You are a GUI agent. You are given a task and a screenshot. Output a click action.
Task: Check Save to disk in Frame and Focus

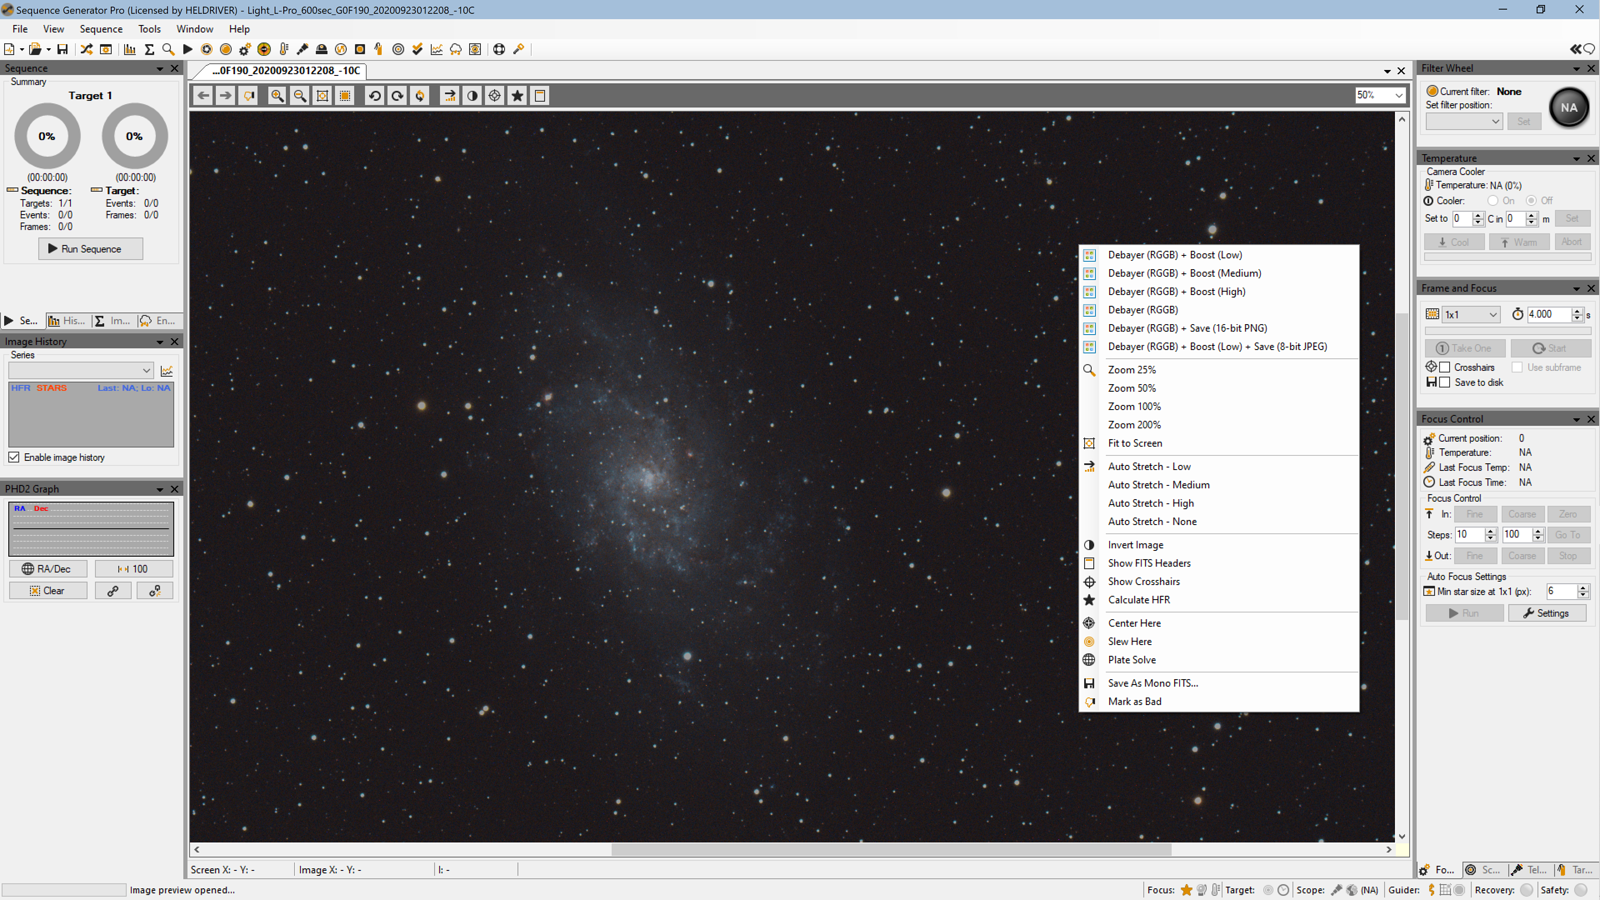pos(1444,382)
